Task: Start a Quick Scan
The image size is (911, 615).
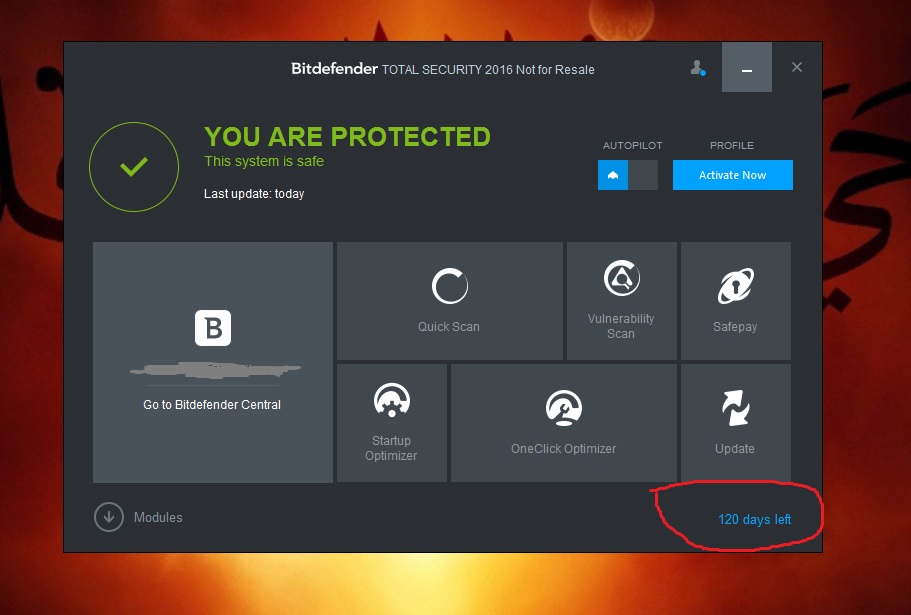Action: [450, 301]
